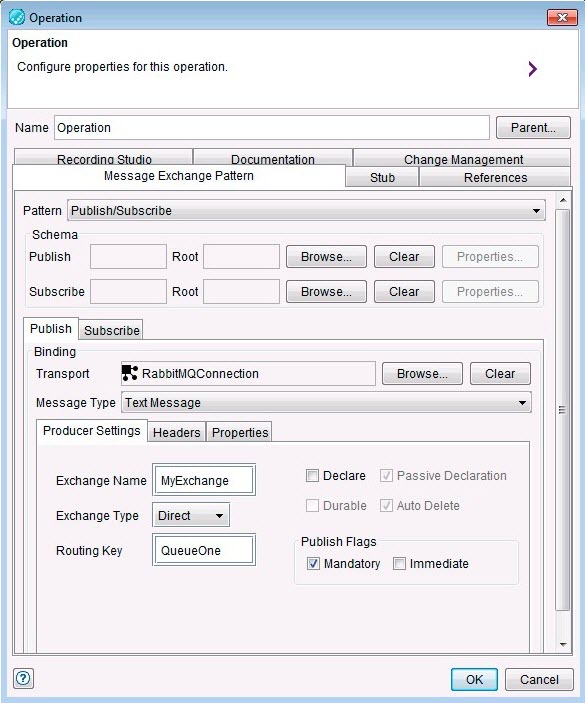Toggle the Durable checkbox
Screen dimensions: 585x703
tap(312, 506)
